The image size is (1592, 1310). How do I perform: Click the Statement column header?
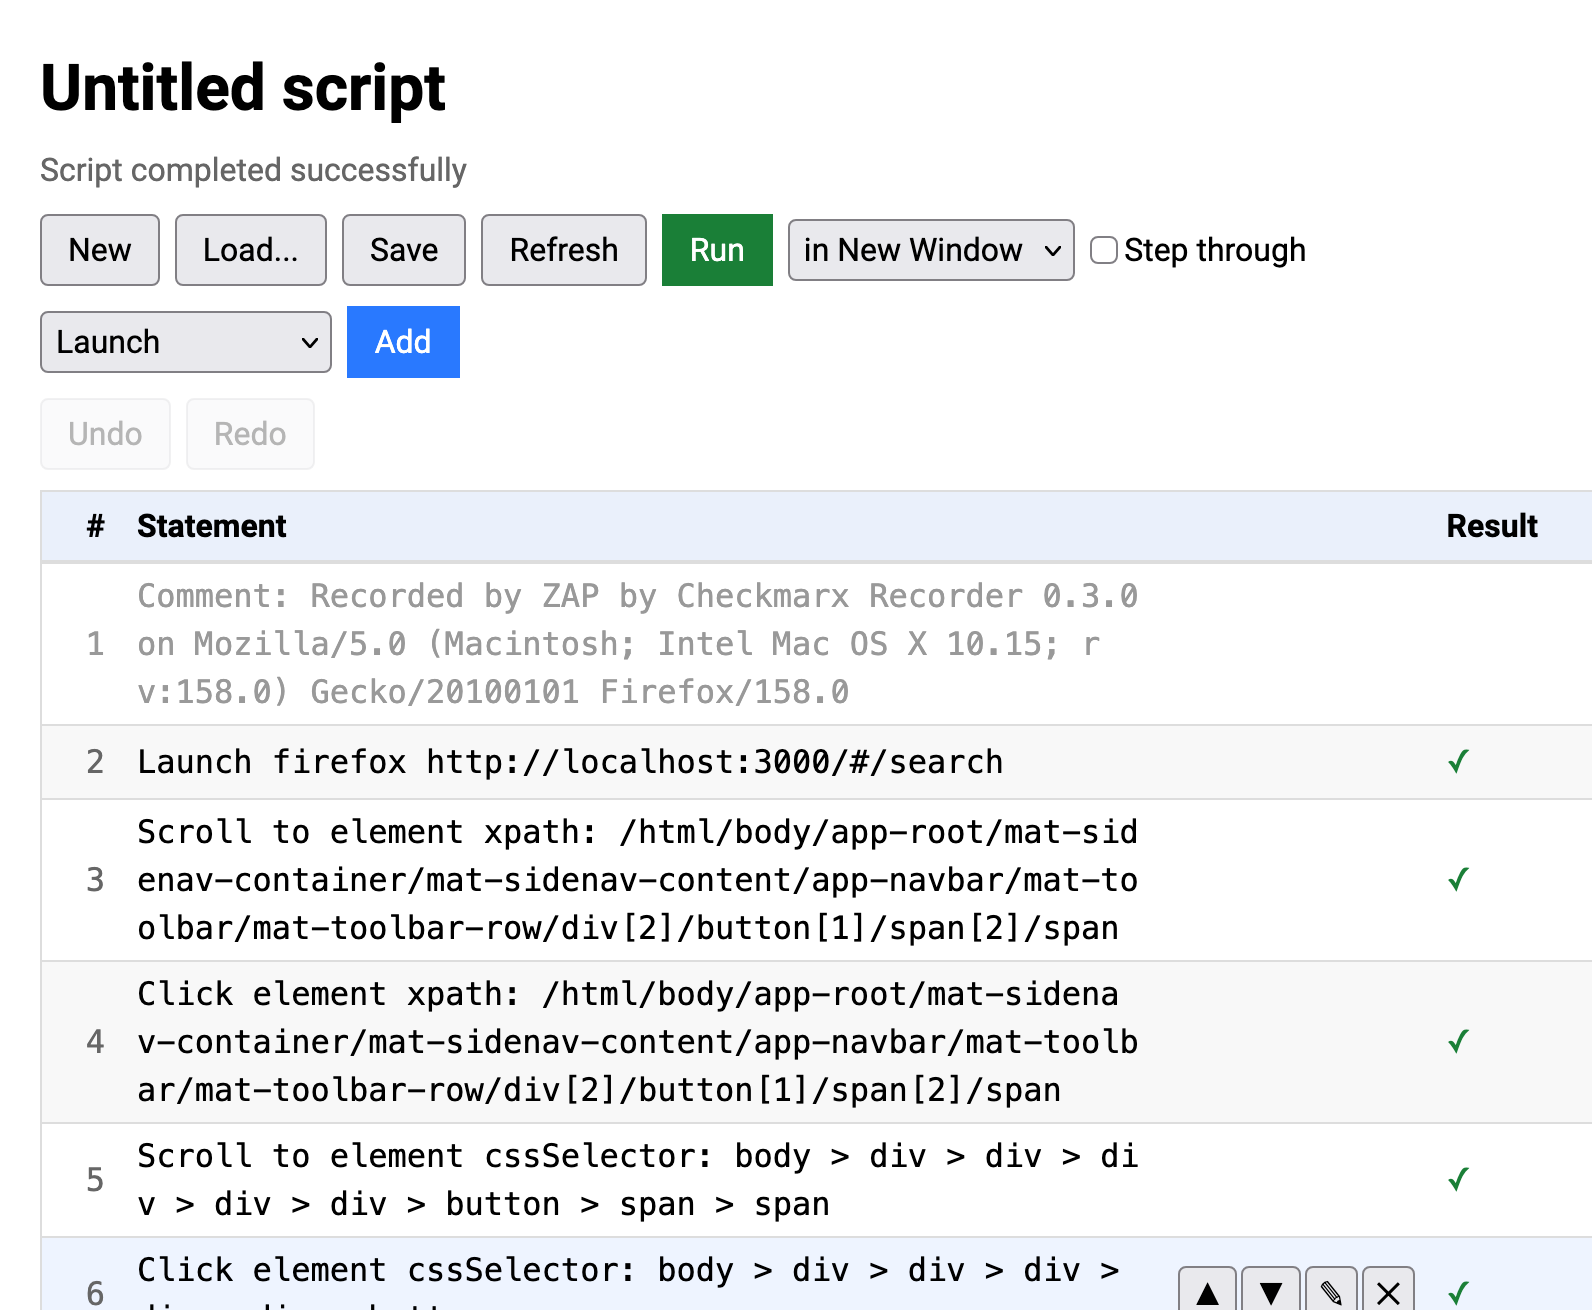tap(212, 526)
